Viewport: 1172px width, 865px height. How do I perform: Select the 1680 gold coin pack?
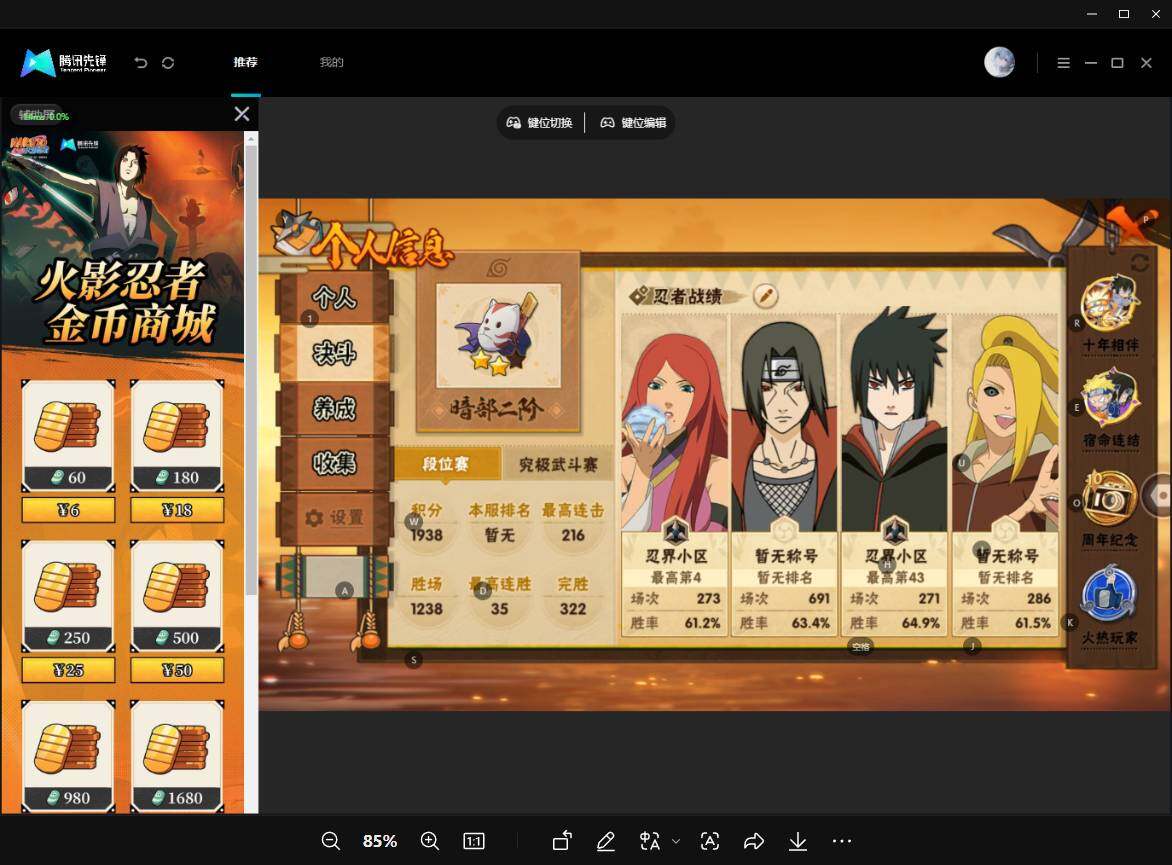177,756
